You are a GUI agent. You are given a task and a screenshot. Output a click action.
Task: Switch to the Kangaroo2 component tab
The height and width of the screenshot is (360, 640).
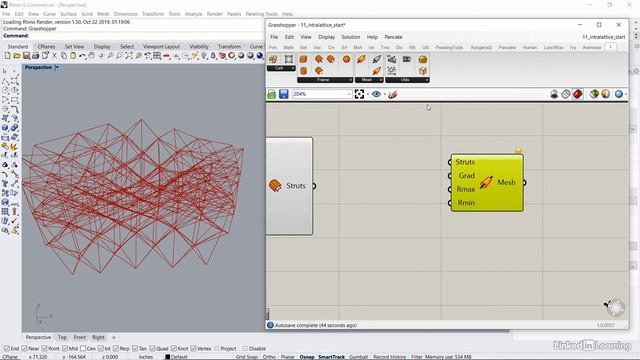coord(481,47)
